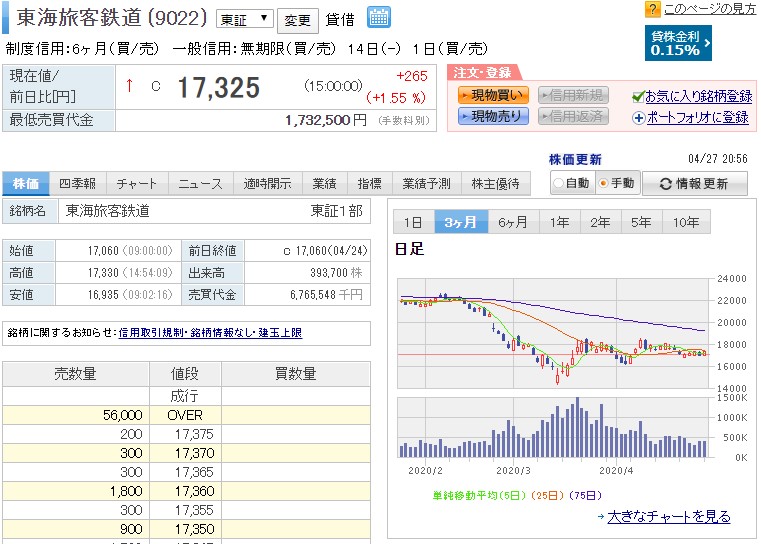The width and height of the screenshot is (761, 544).
Task: Click the 17,360 price in order book
Action: pyautogui.click(x=194, y=491)
